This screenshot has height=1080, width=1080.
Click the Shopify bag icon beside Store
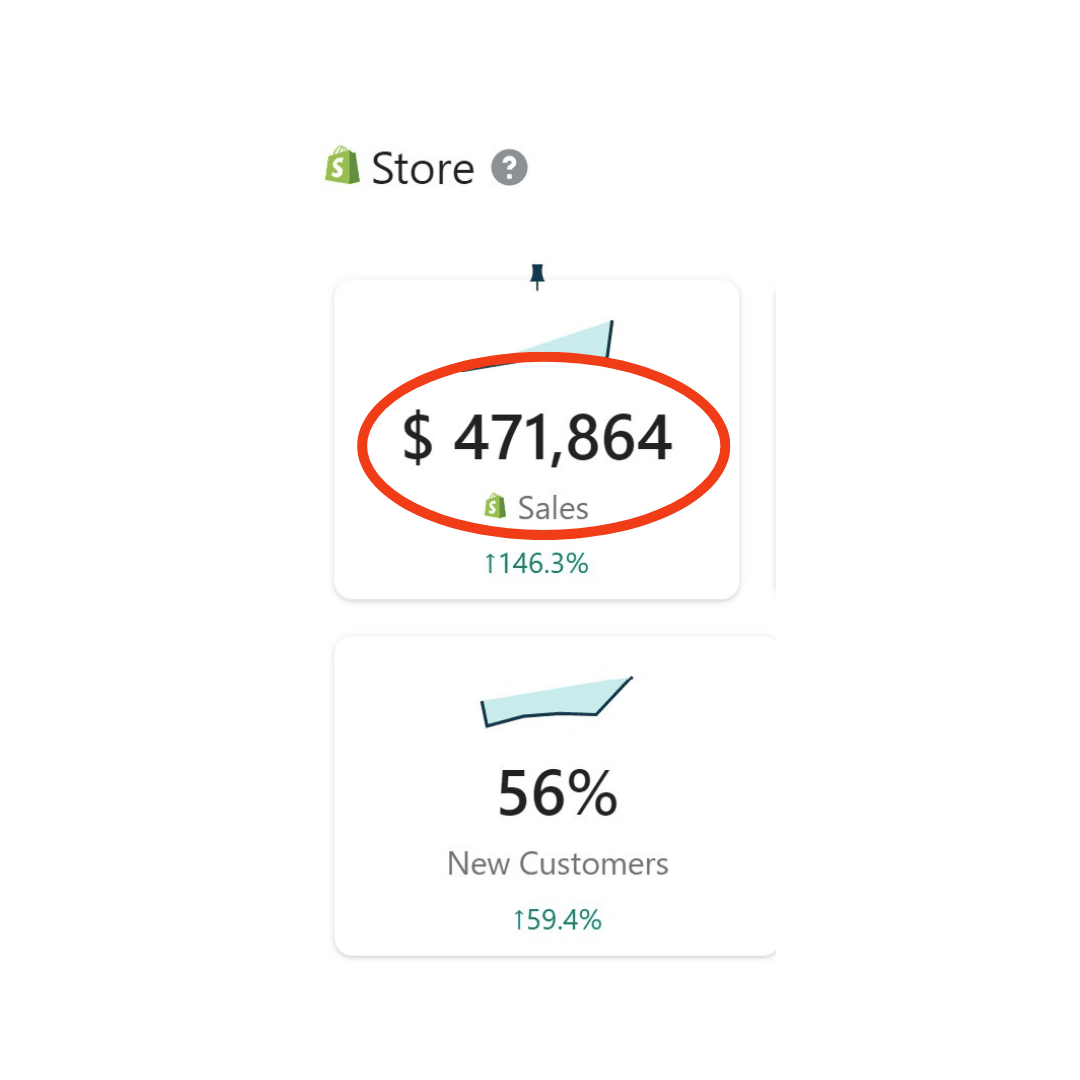342,166
